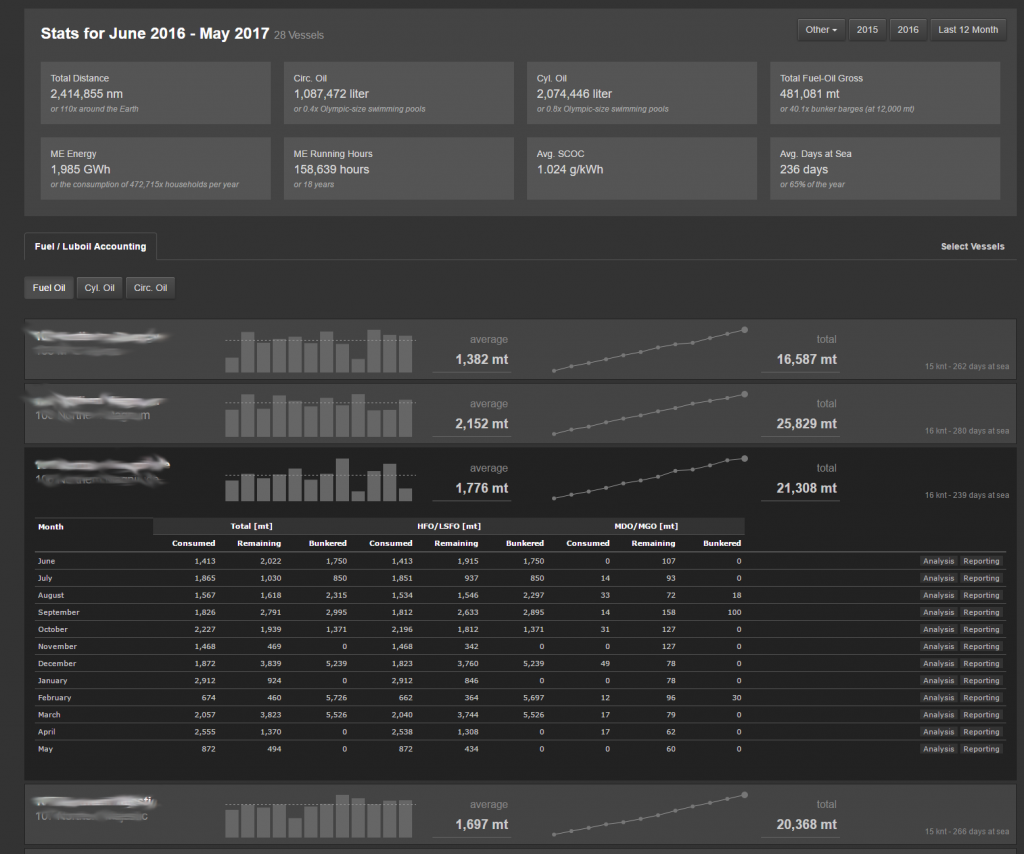
Task: Show stats for Last 12 Month
Action: point(967,30)
